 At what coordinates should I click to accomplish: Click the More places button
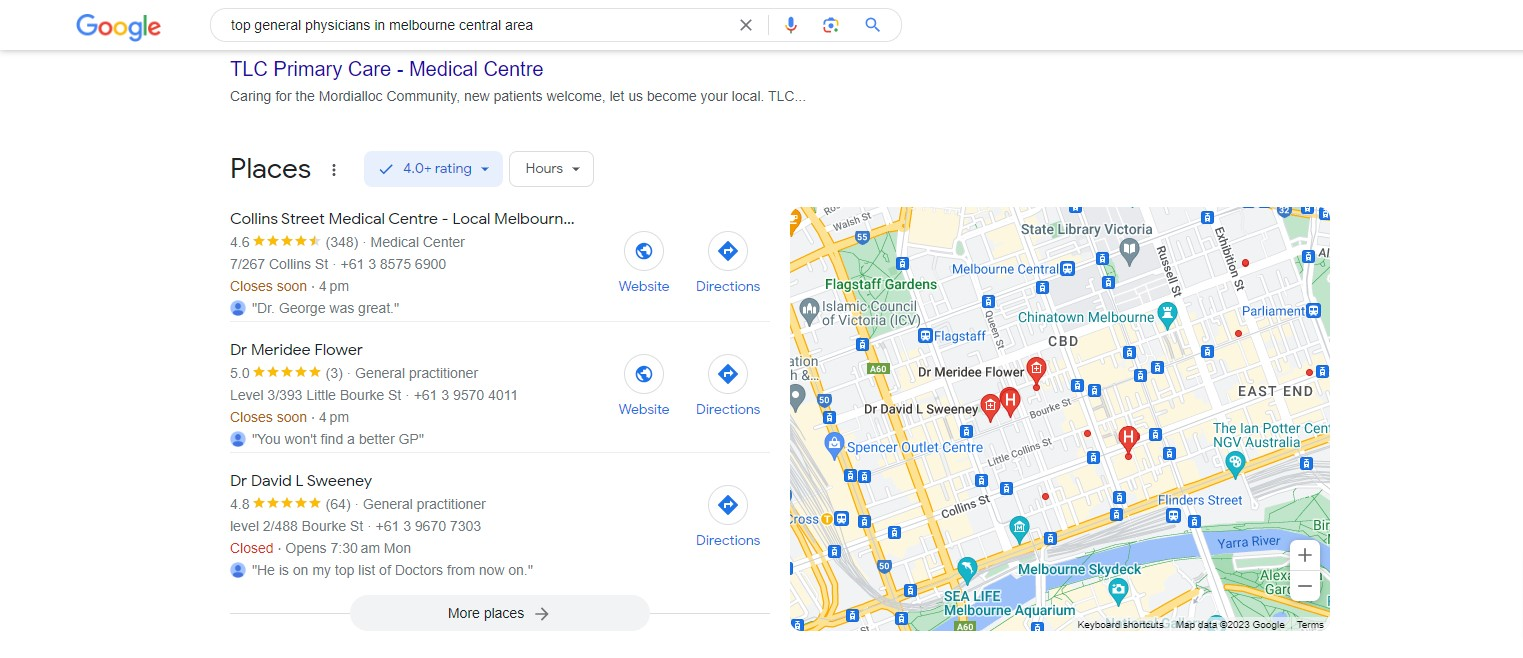[x=500, y=613]
